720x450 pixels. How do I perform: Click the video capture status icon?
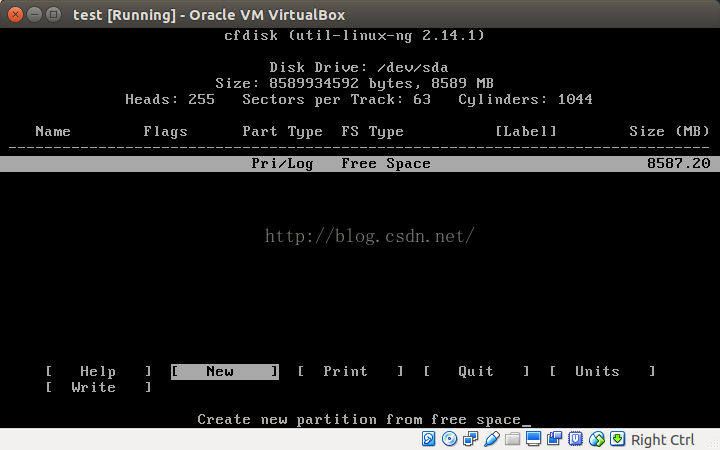click(x=555, y=439)
